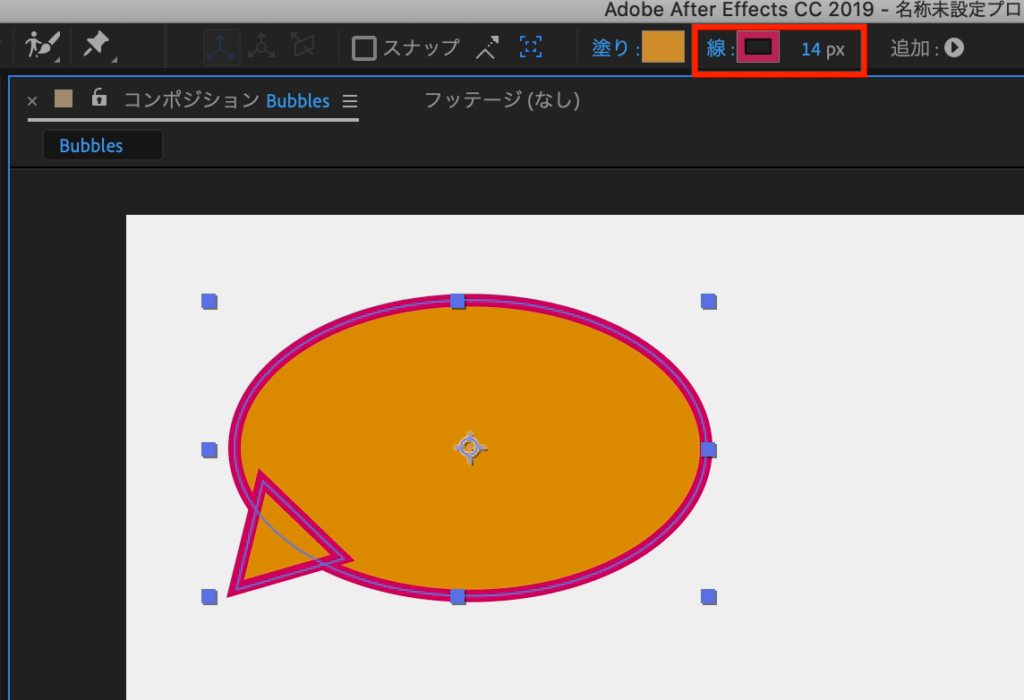This screenshot has height=700, width=1024.
Task: Click the top-right transform handle
Action: tap(709, 301)
